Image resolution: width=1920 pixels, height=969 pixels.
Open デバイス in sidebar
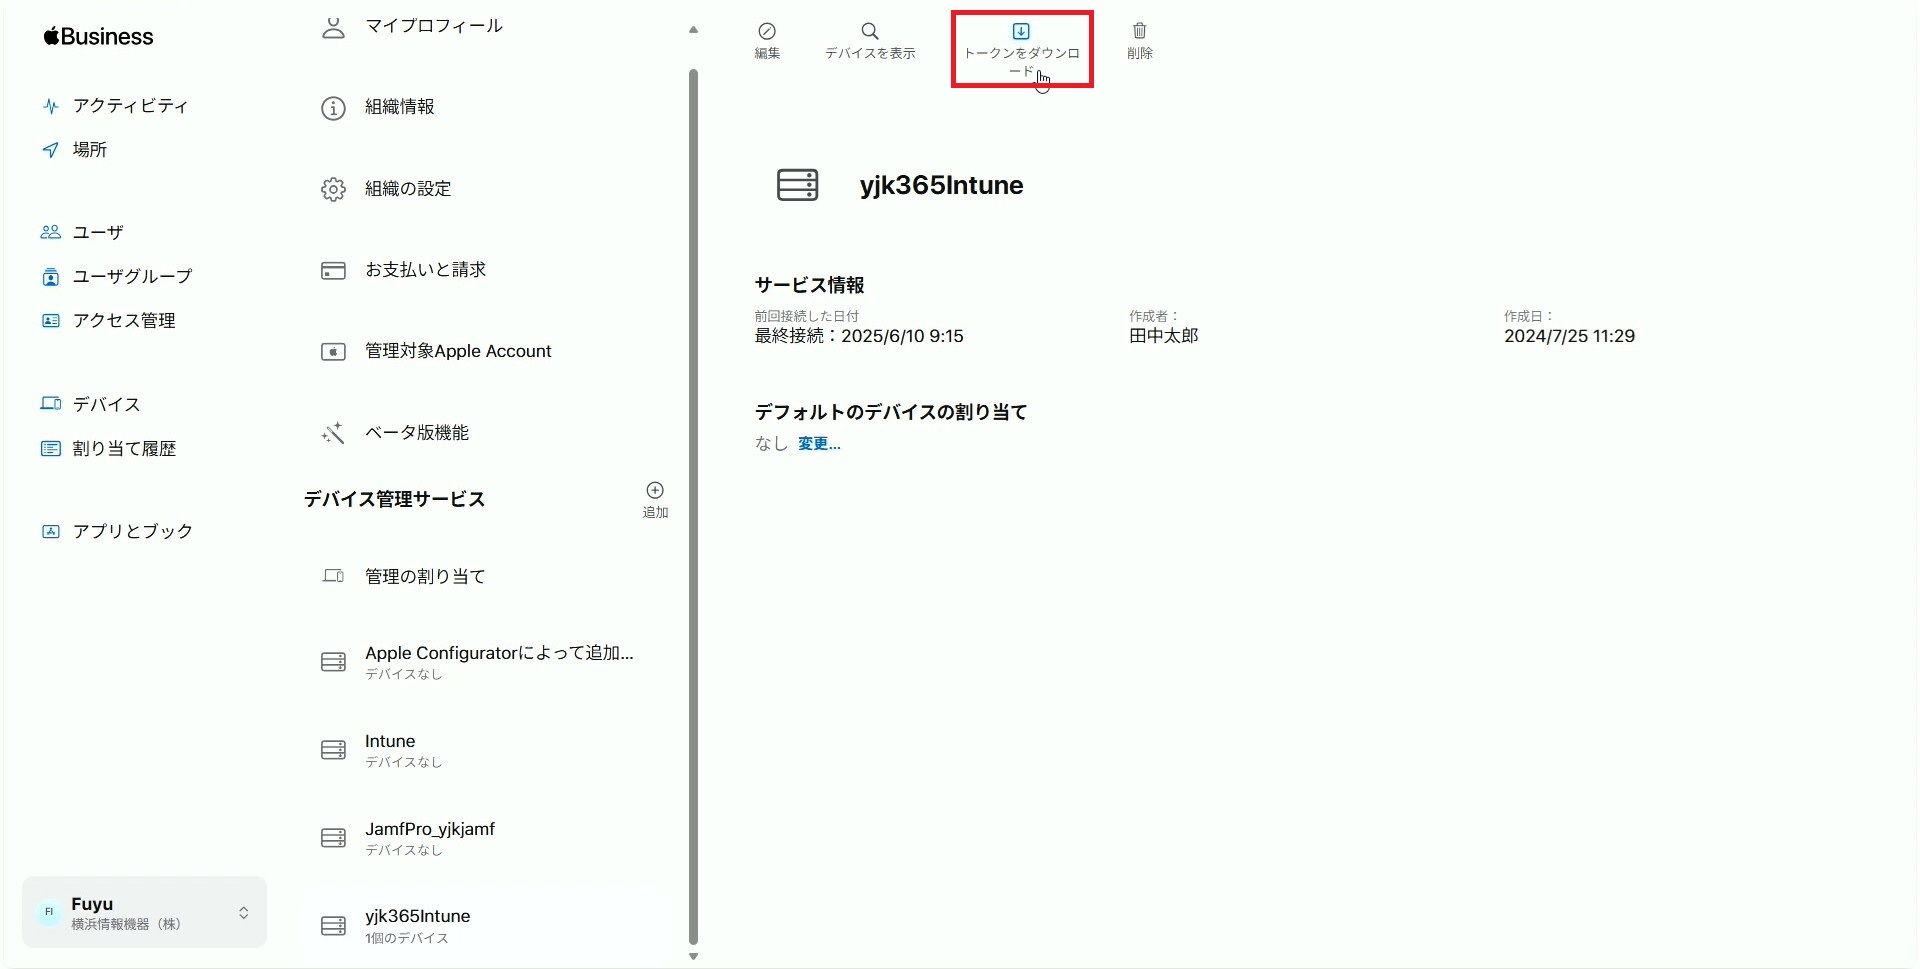(90, 404)
